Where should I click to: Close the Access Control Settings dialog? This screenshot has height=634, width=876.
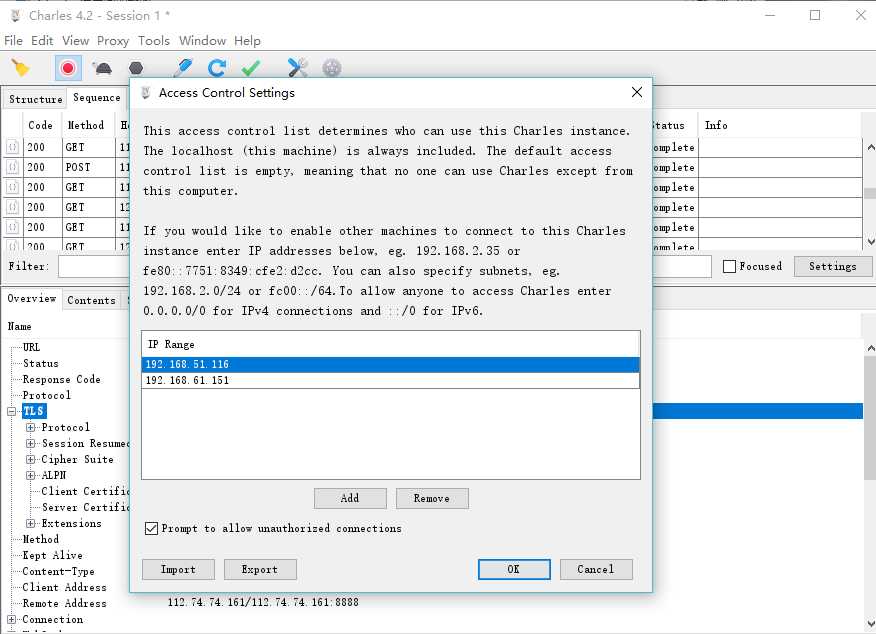[x=637, y=92]
